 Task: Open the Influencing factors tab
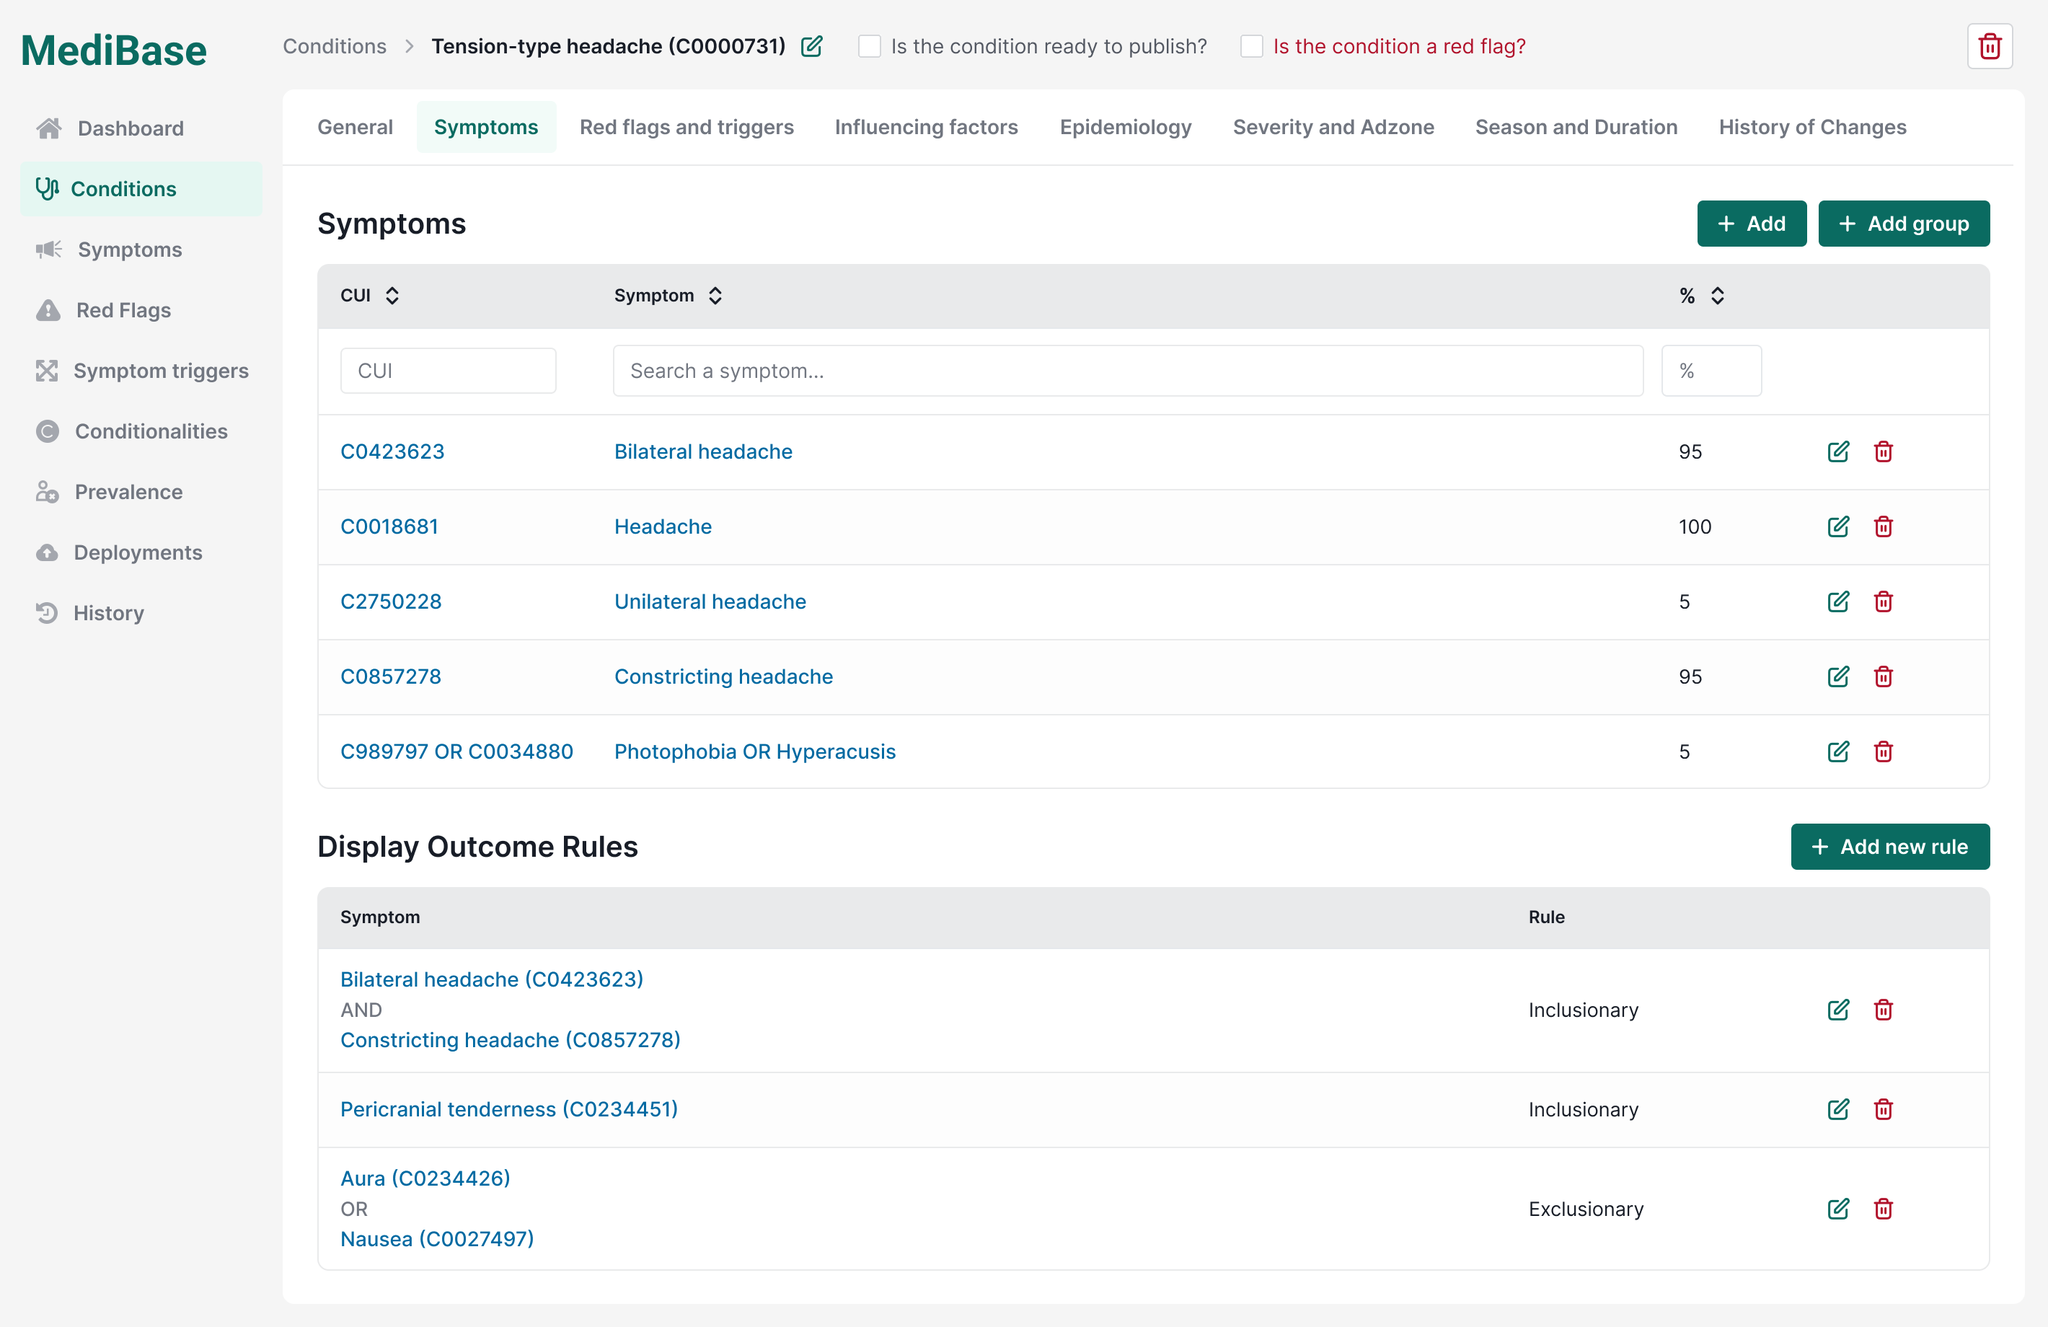(926, 127)
